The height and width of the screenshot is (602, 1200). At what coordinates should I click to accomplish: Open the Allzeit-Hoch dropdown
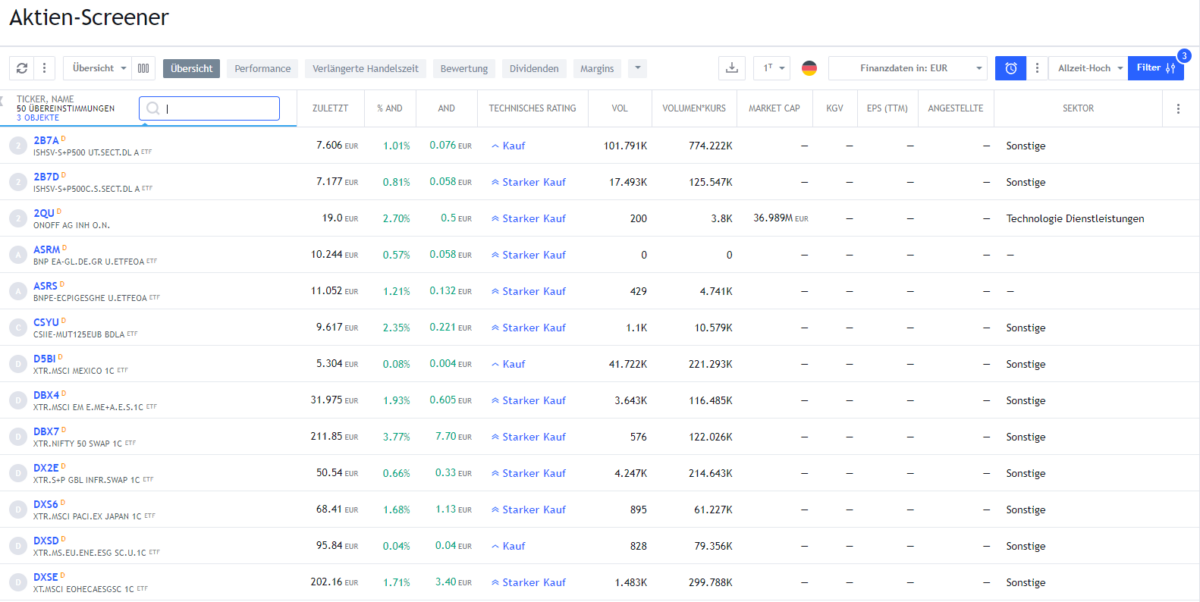[x=1089, y=68]
